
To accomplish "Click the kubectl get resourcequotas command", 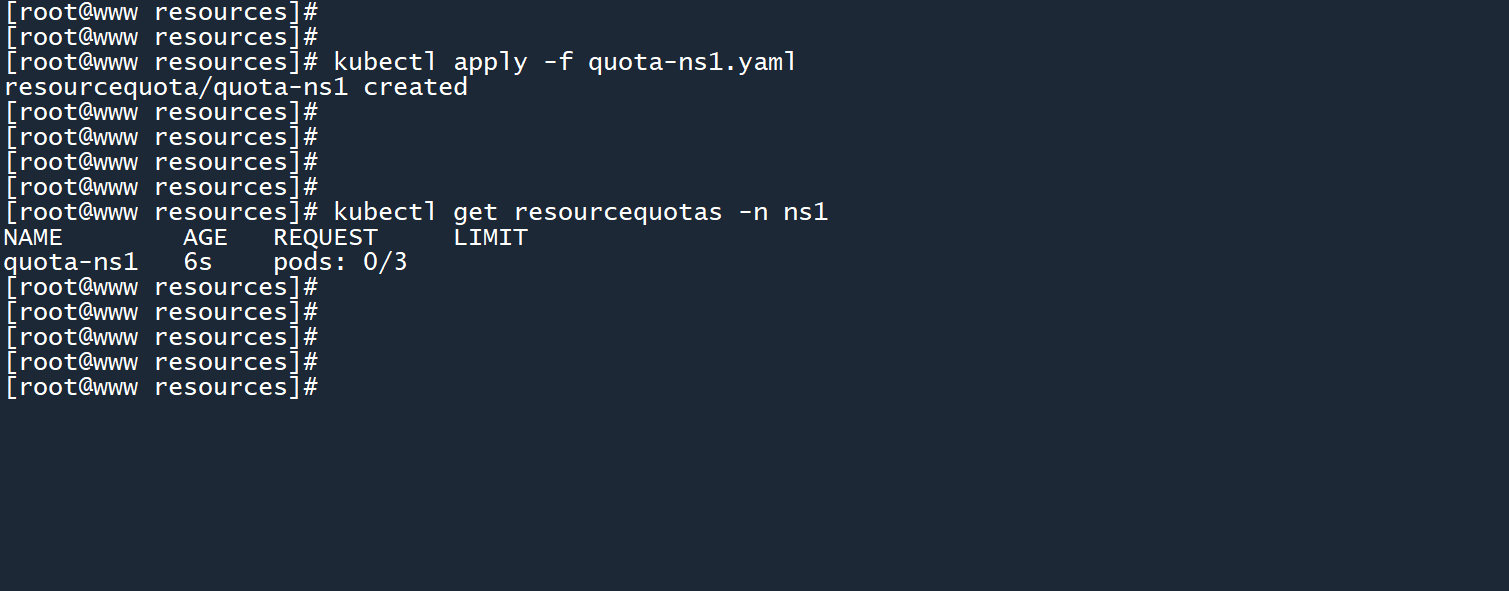I will pyautogui.click(x=580, y=212).
